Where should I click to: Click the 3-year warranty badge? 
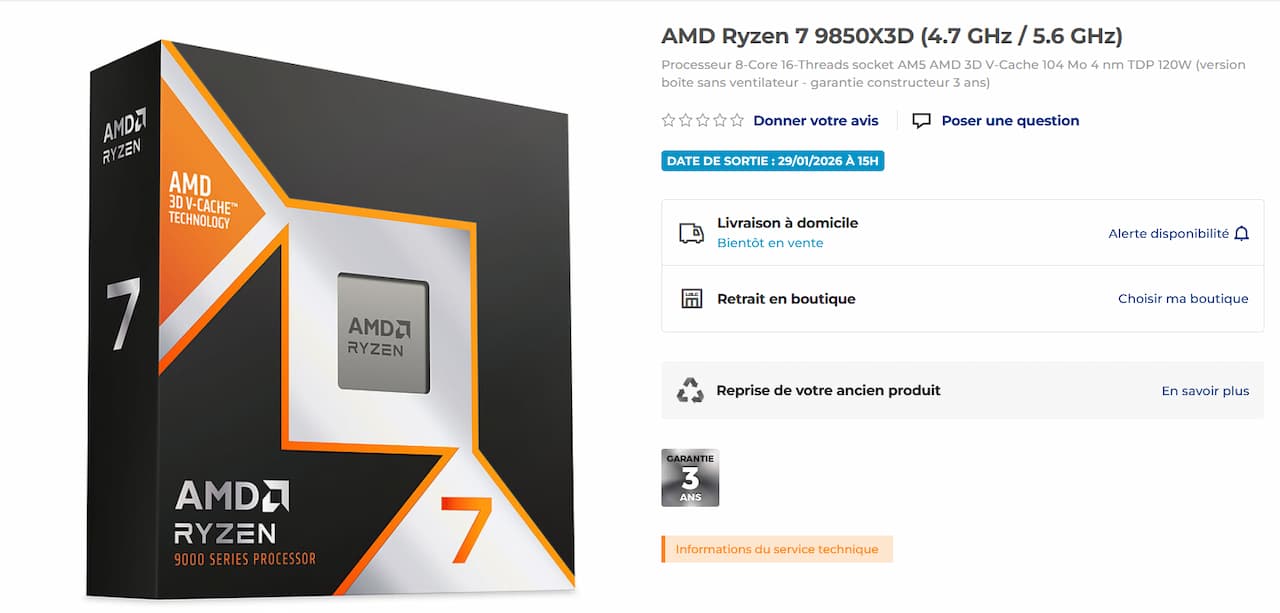coord(690,477)
